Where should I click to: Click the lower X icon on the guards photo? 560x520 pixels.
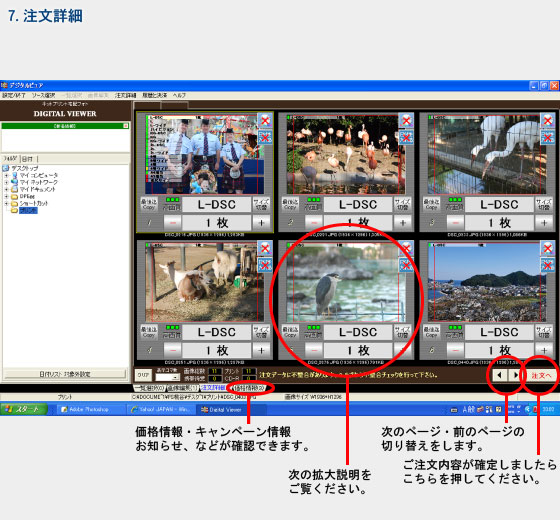click(265, 137)
